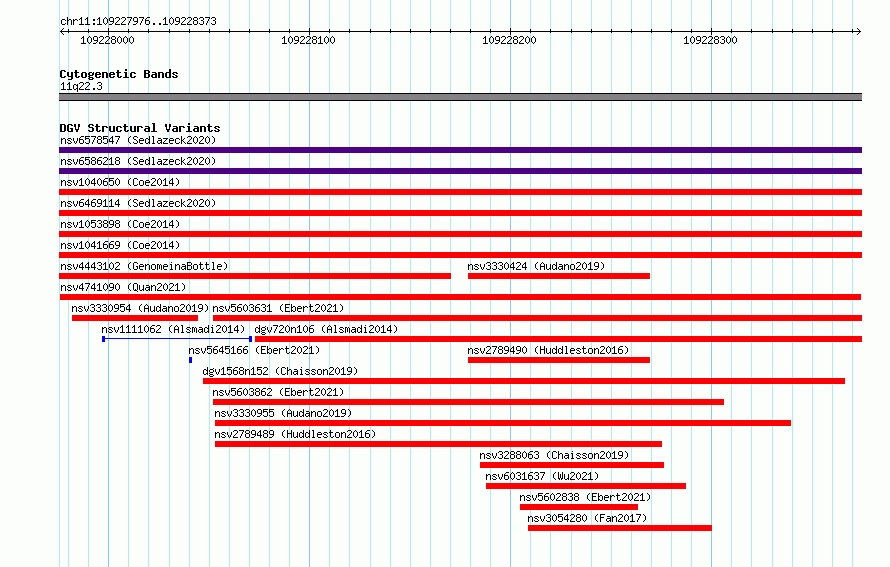Image resolution: width=890 pixels, height=567 pixels.
Task: Open nsv1053898 (Coe2014) entry
Action: pos(120,224)
